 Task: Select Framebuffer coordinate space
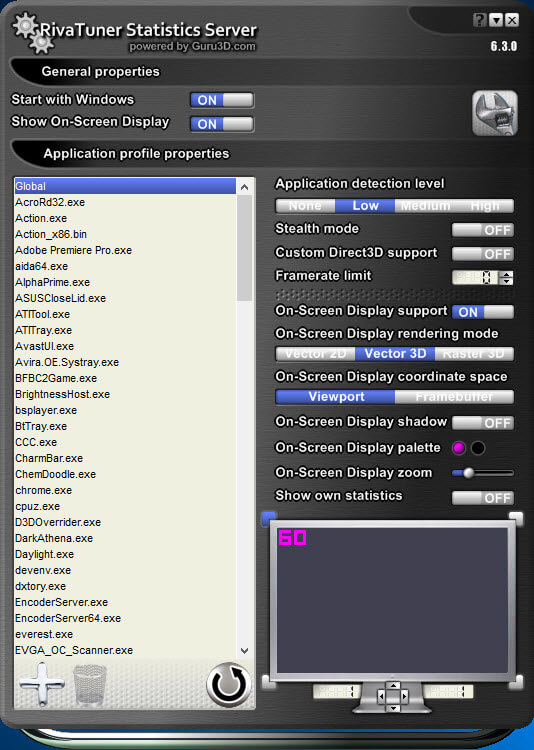click(x=454, y=397)
